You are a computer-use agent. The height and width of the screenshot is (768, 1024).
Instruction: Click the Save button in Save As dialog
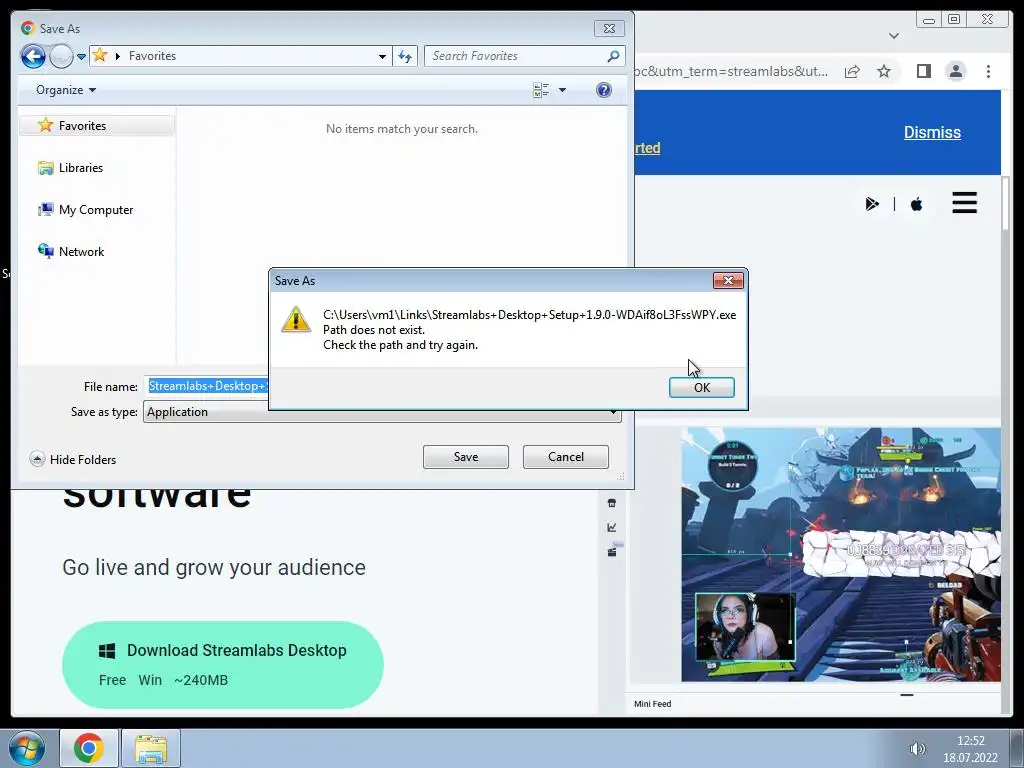pyautogui.click(x=466, y=456)
